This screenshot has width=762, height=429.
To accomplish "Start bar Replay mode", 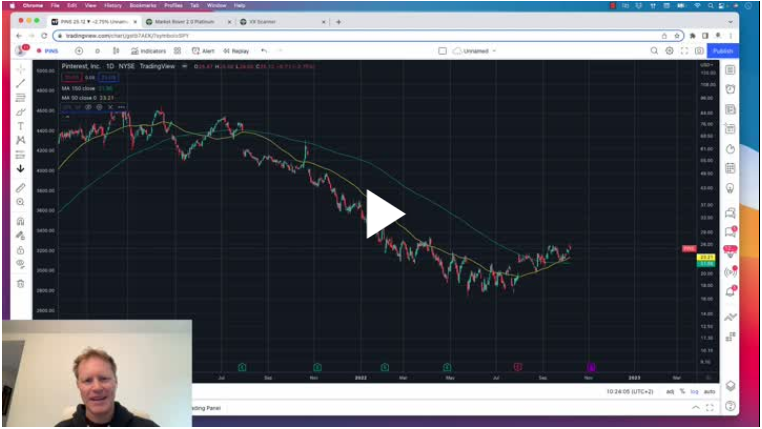I will pyautogui.click(x=236, y=51).
